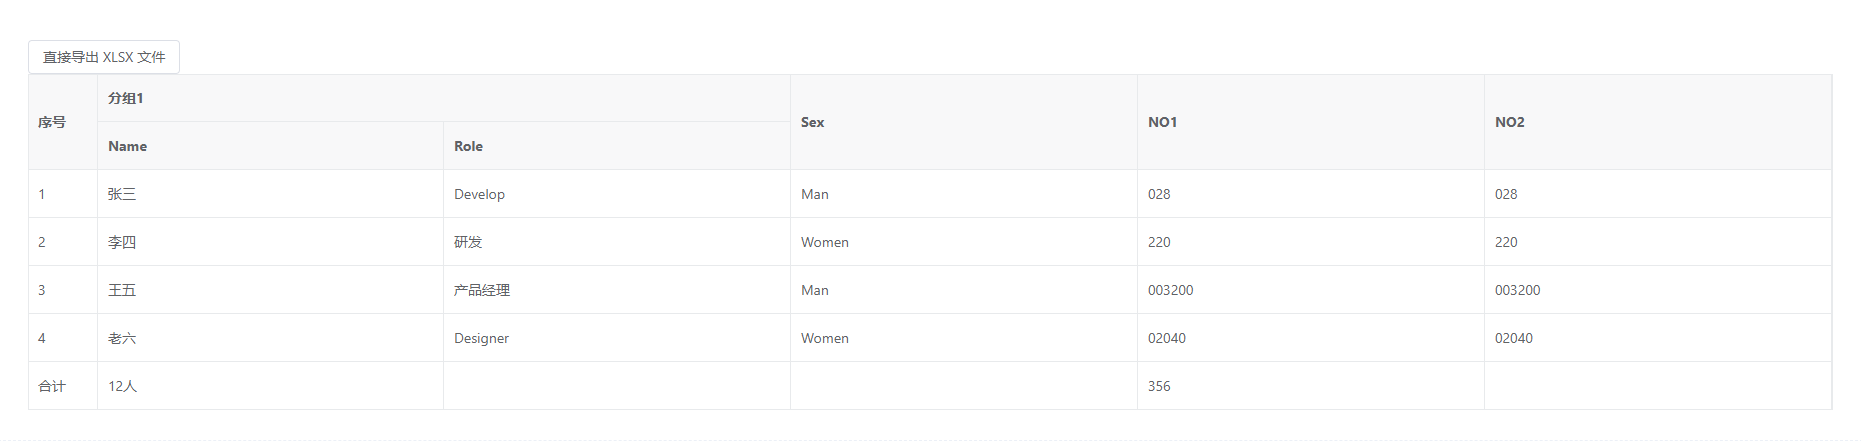Select the Develop role cell

479,194
